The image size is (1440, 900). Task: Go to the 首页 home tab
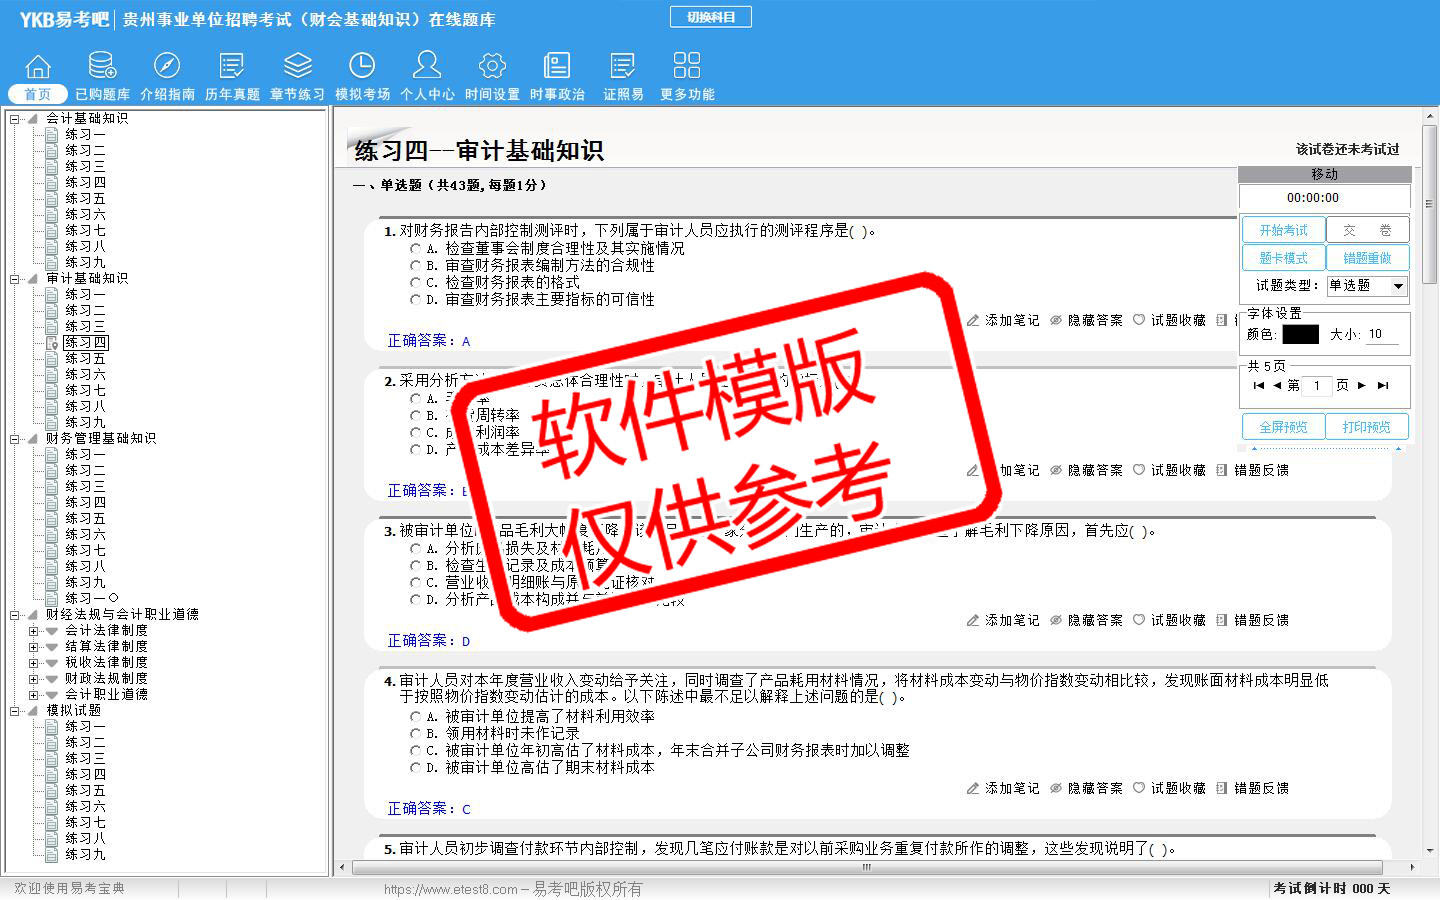pos(38,94)
